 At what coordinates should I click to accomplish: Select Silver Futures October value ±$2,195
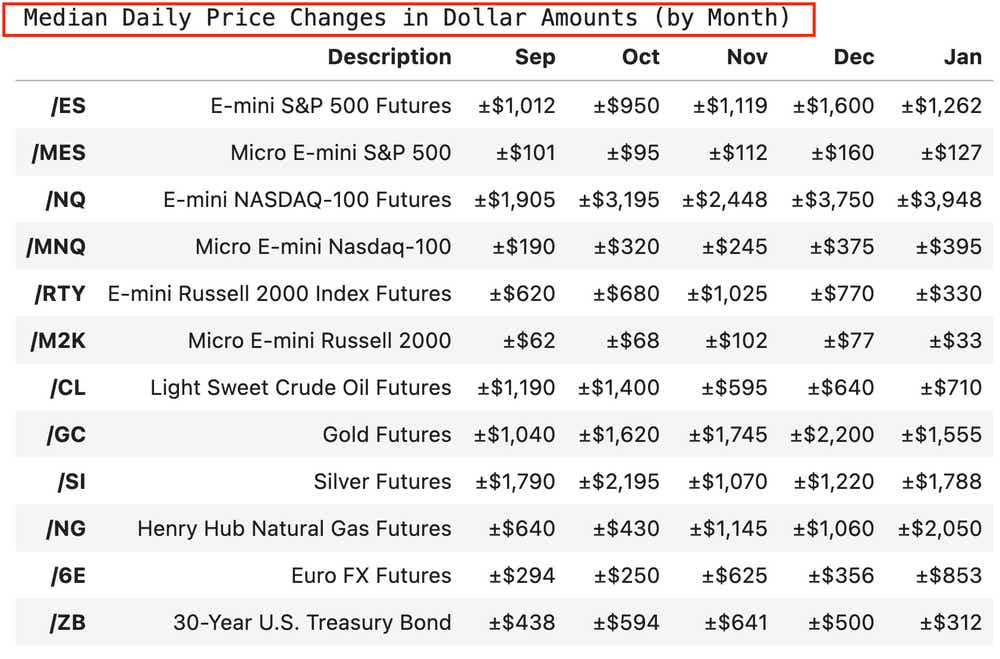(x=619, y=482)
